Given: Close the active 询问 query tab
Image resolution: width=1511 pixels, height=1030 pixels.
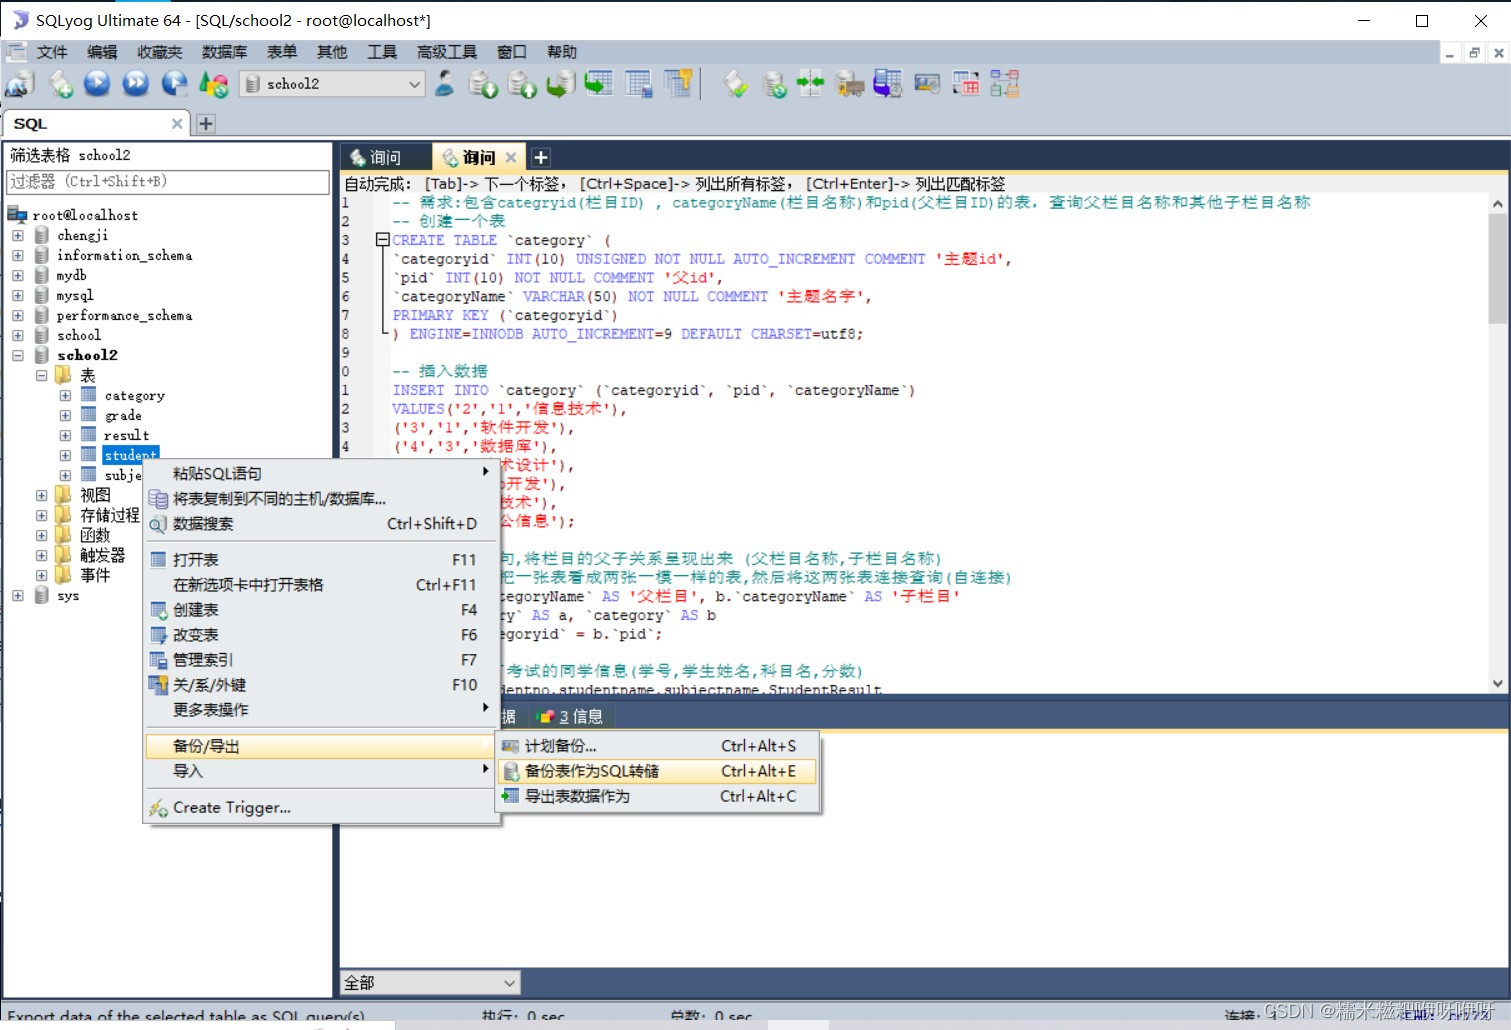Looking at the screenshot, I should (x=511, y=157).
